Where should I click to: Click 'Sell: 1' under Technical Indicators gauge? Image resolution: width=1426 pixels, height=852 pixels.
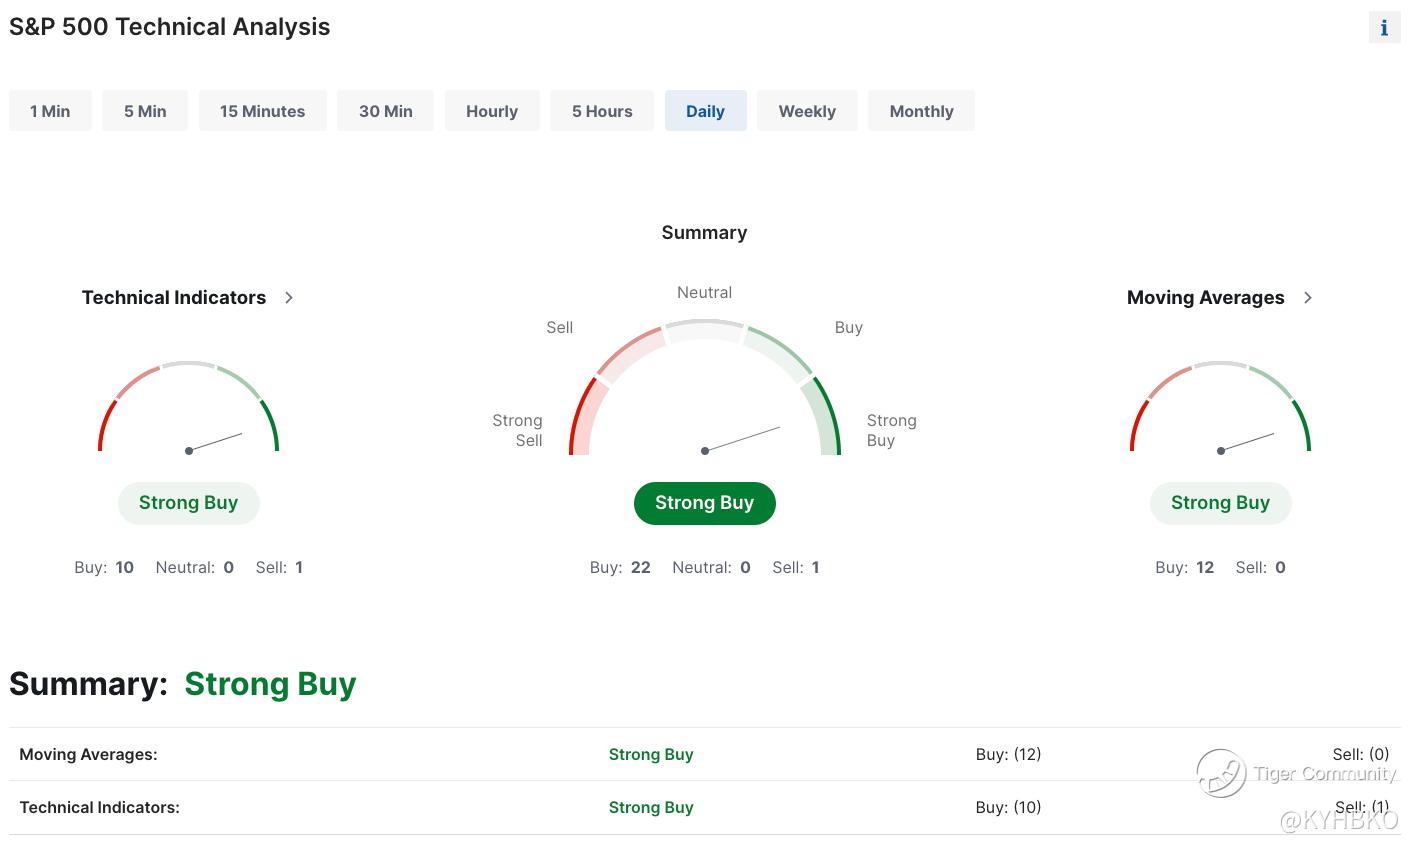279,567
